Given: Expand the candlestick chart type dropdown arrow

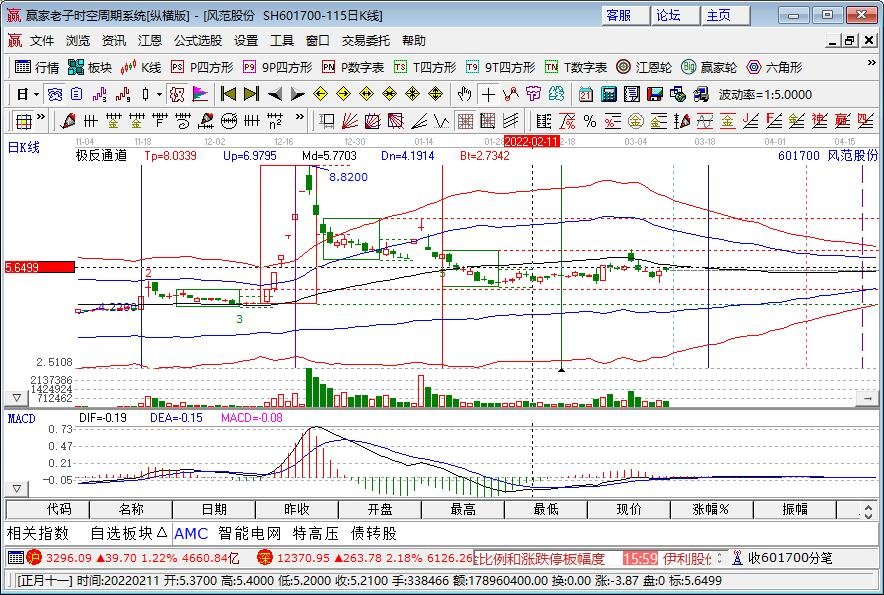Looking at the screenshot, I should coord(159,94).
